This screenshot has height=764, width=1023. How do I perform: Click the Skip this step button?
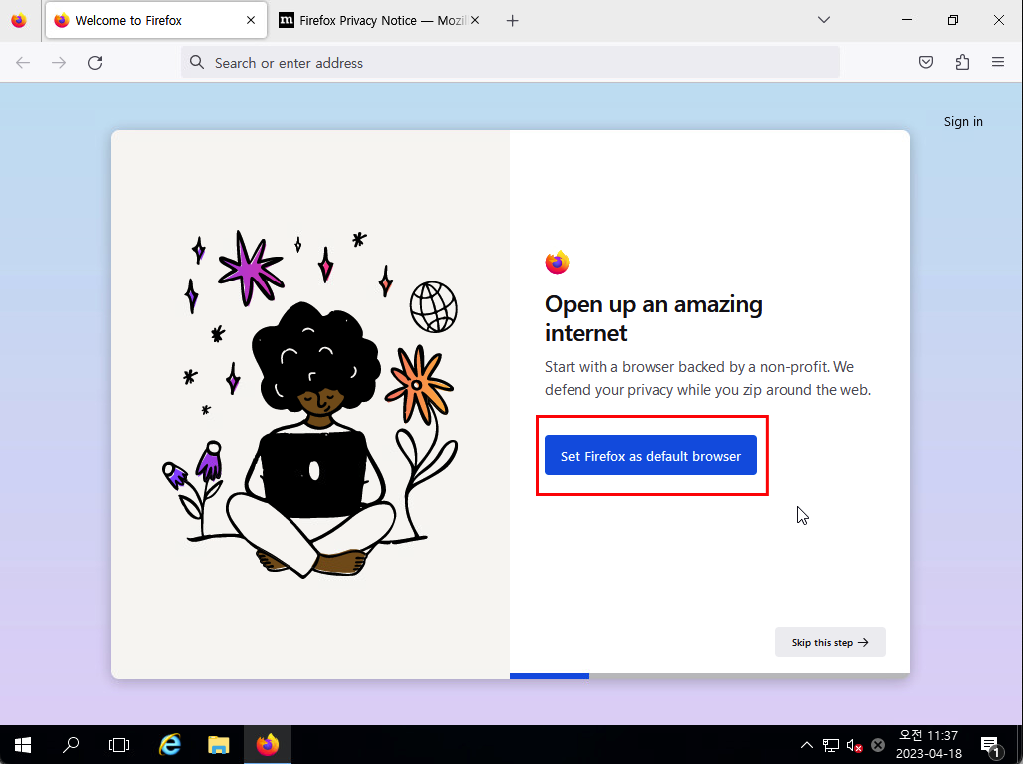(x=830, y=642)
